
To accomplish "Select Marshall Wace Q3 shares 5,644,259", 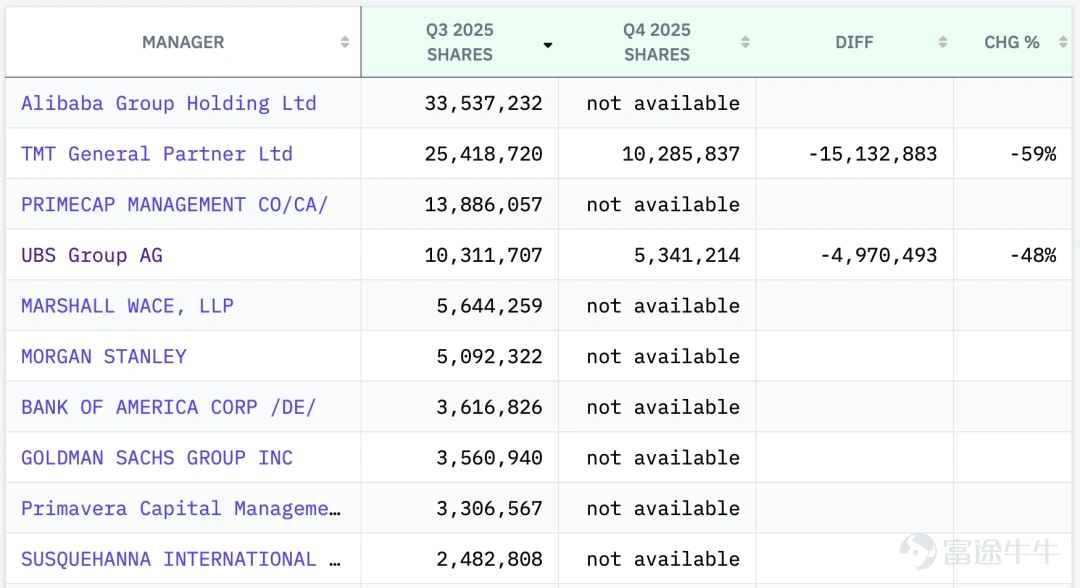I will coord(489,306).
